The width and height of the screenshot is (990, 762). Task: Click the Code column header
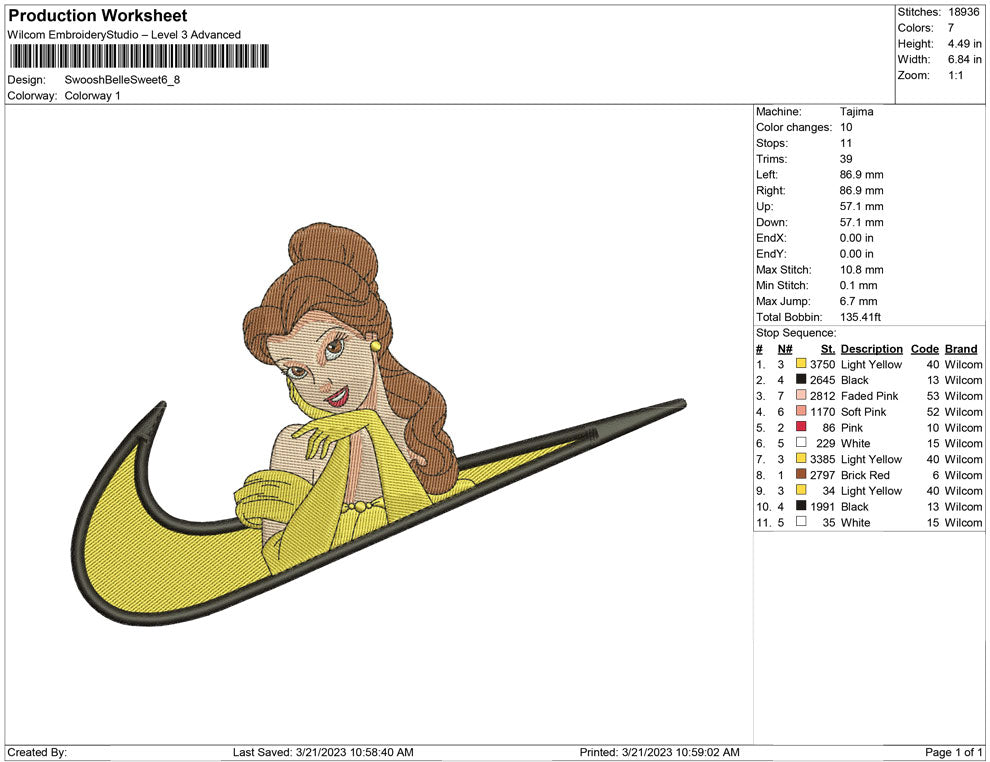(924, 349)
